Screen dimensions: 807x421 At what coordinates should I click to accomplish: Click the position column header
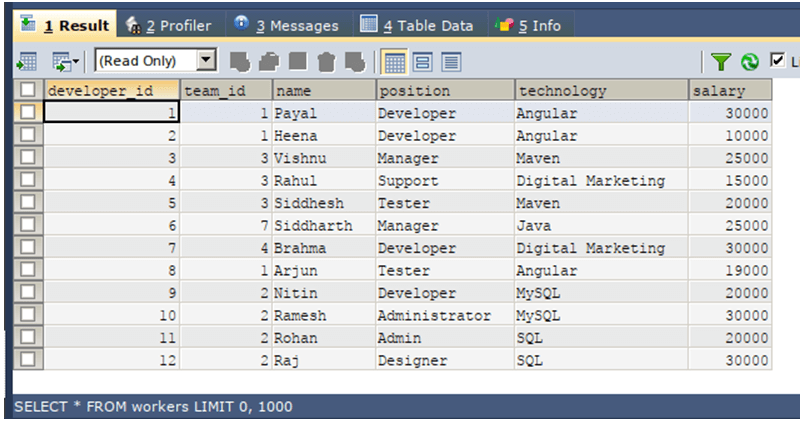coord(446,90)
